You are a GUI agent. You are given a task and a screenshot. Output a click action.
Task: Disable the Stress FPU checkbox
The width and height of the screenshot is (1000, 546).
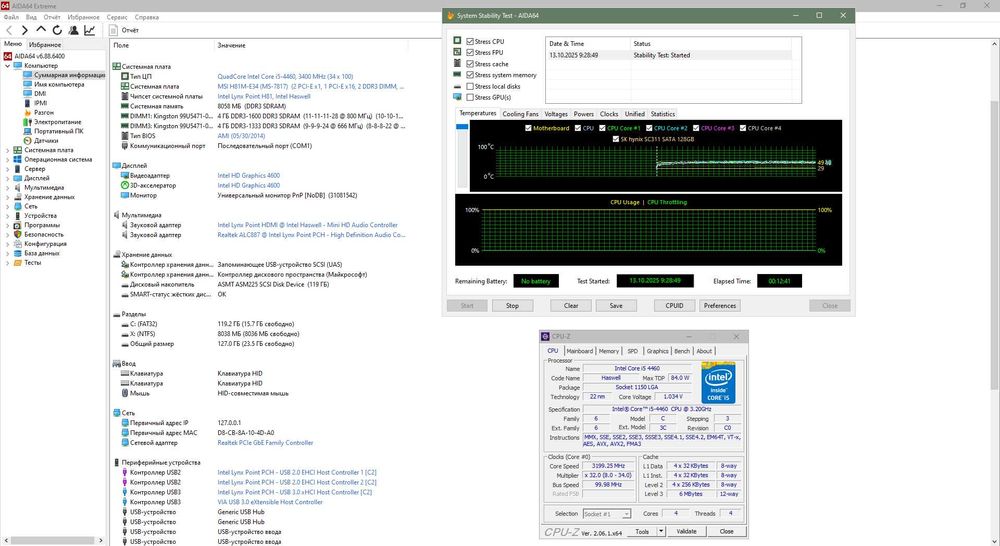(470, 52)
